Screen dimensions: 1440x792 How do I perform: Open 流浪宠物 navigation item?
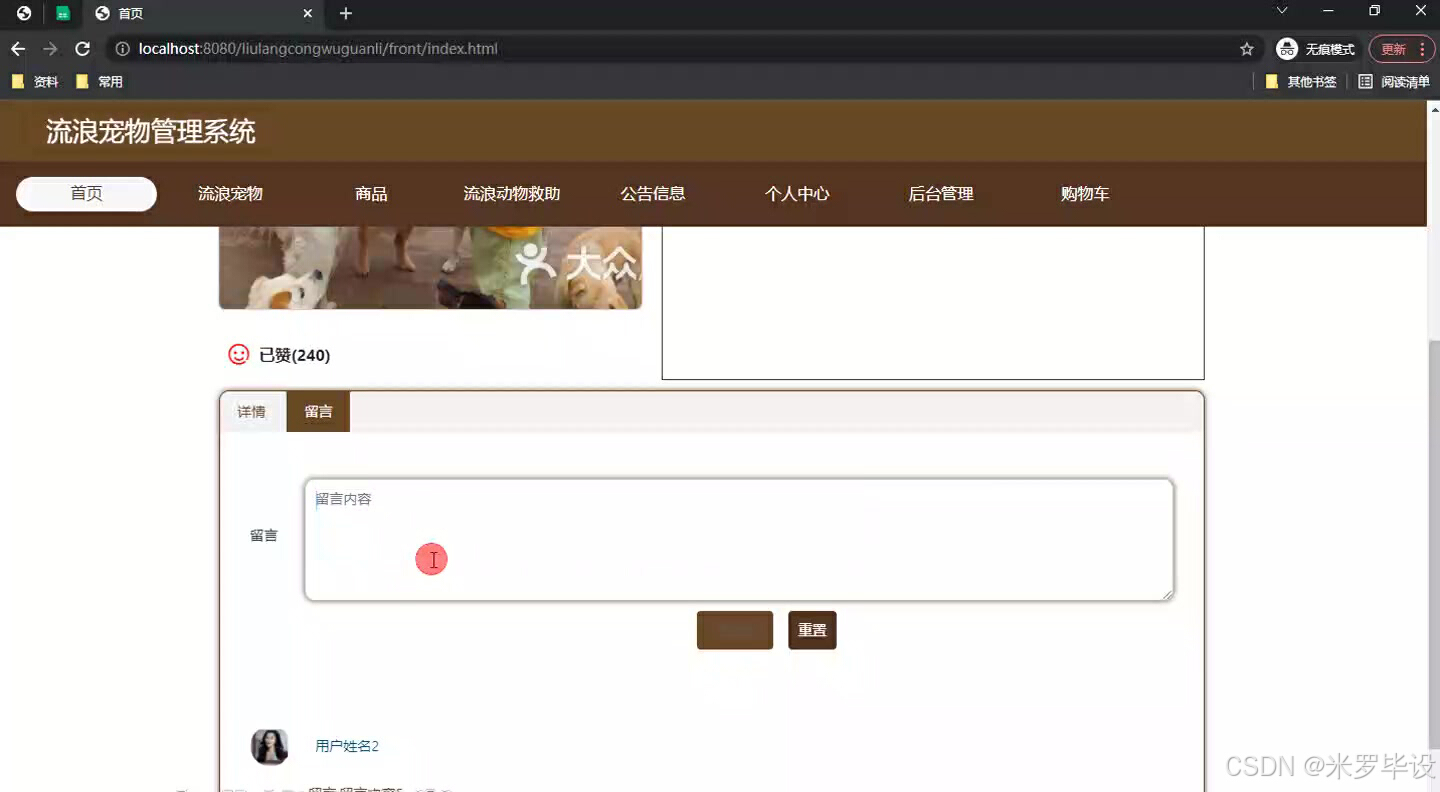[x=230, y=194]
